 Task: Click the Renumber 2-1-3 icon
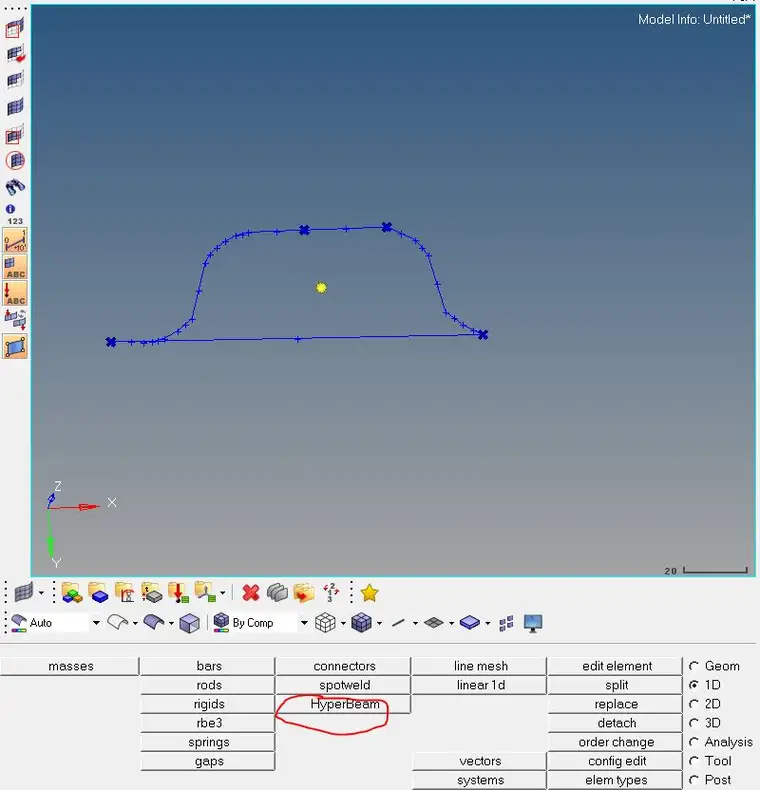tap(331, 592)
